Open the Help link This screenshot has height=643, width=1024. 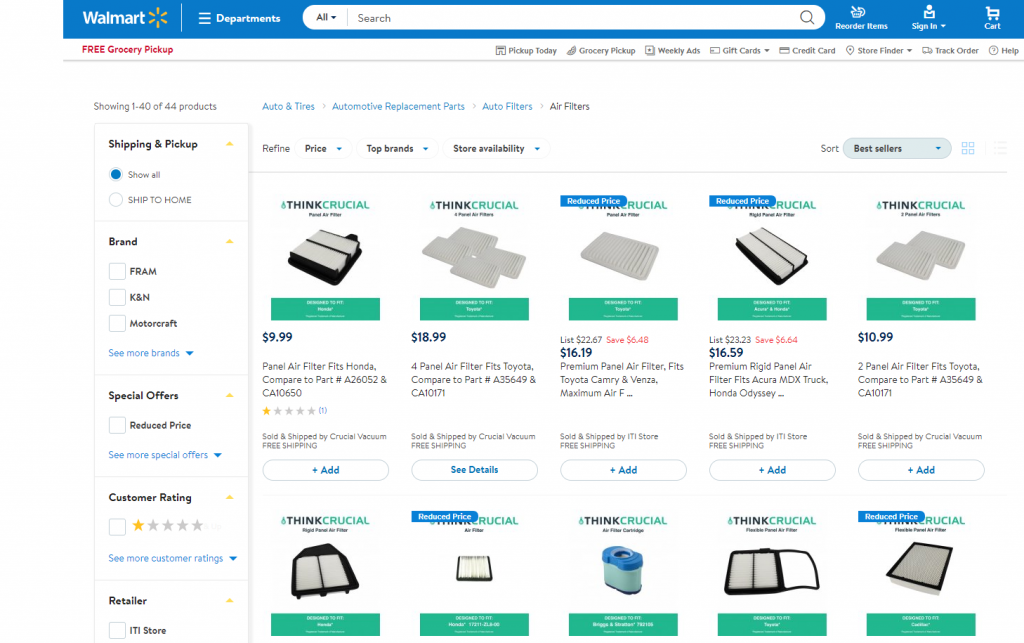1004,50
